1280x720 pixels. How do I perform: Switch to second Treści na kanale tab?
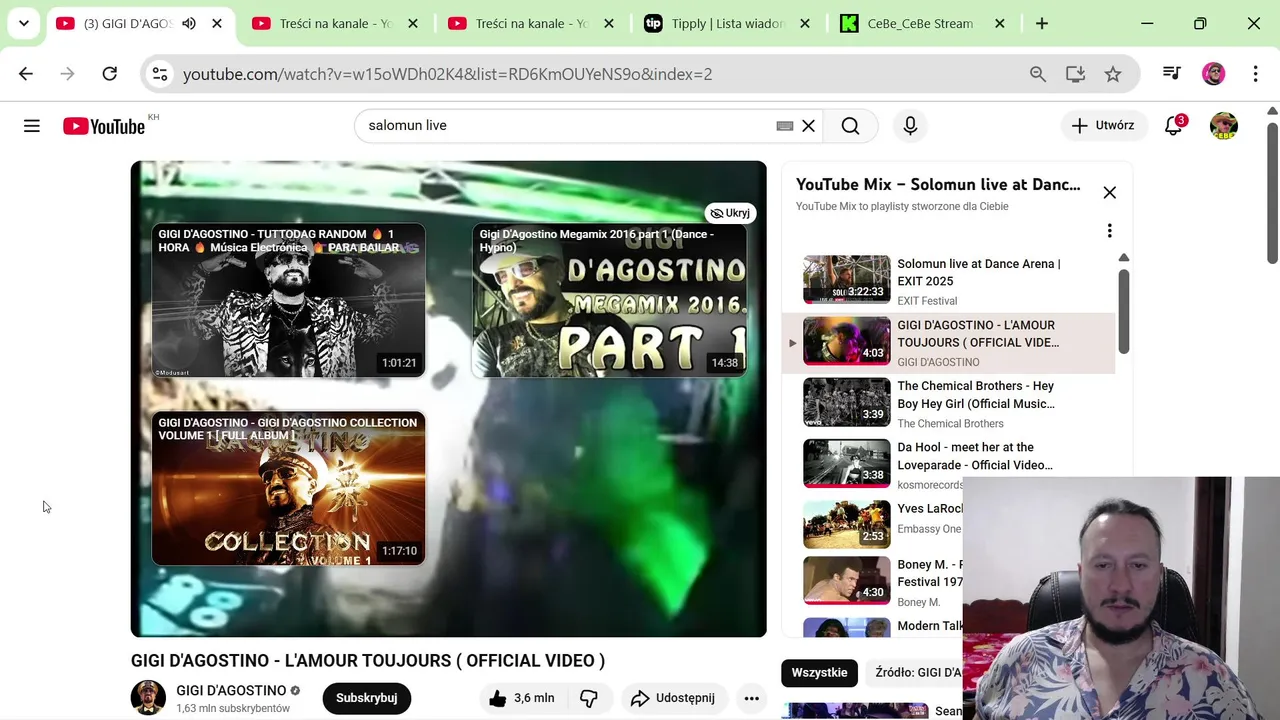pyautogui.click(x=531, y=23)
